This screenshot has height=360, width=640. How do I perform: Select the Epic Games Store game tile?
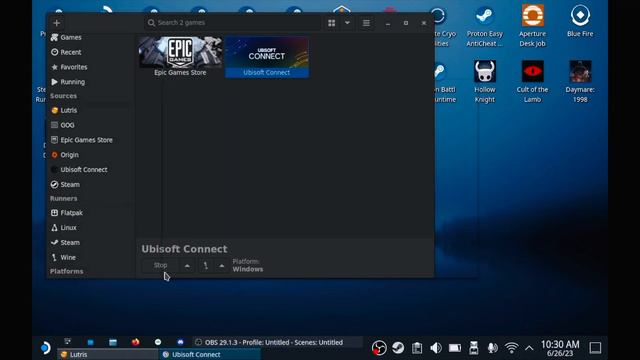click(x=180, y=57)
